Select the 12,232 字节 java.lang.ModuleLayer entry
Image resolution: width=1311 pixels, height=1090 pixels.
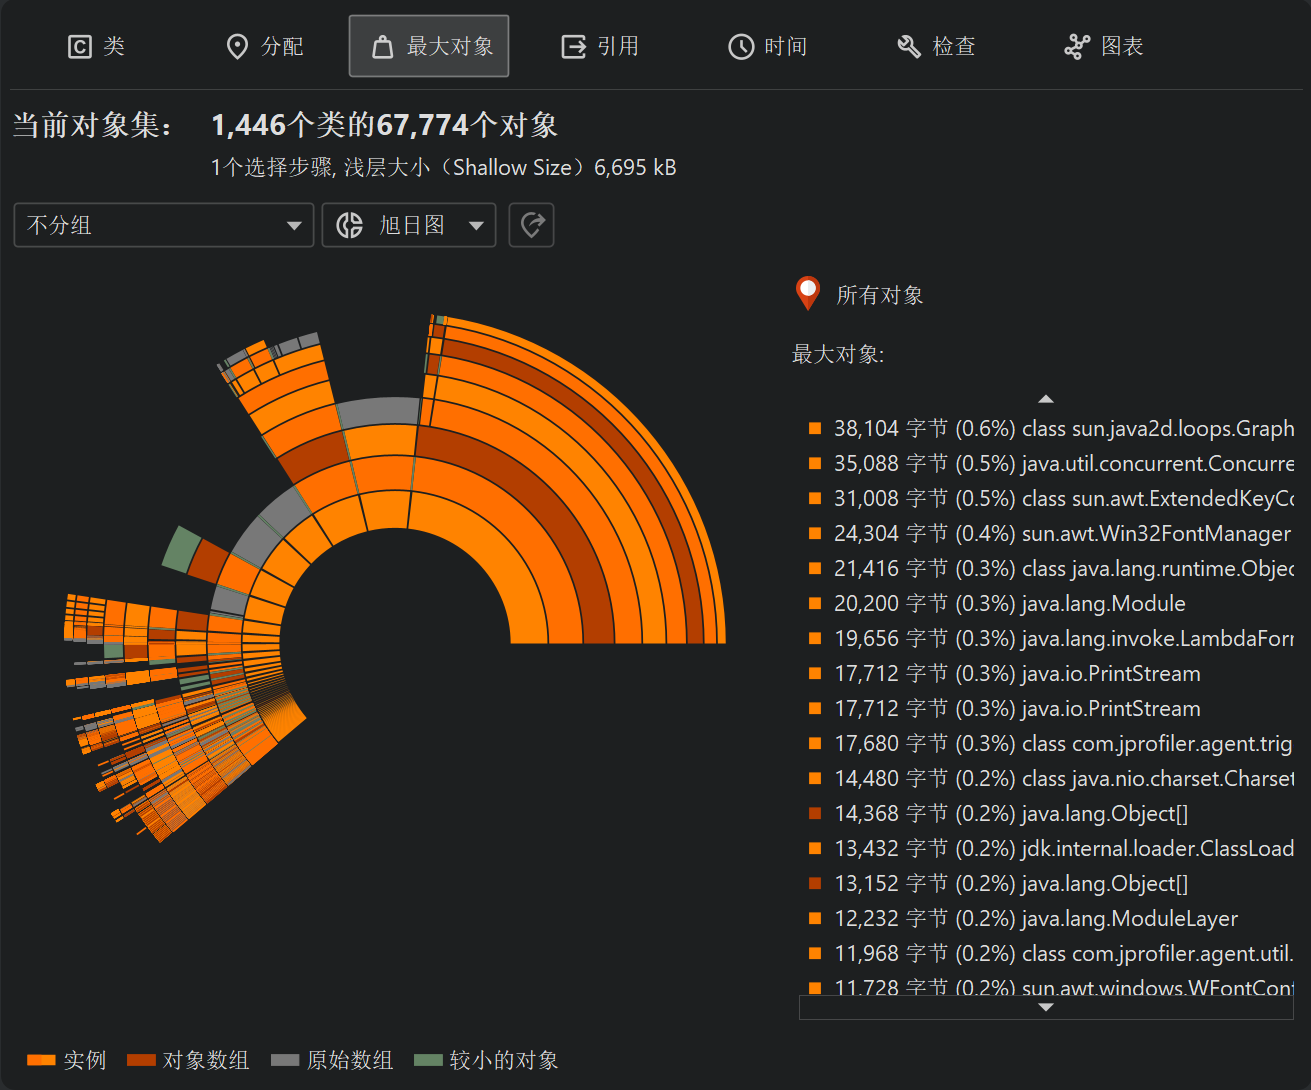[1035, 919]
